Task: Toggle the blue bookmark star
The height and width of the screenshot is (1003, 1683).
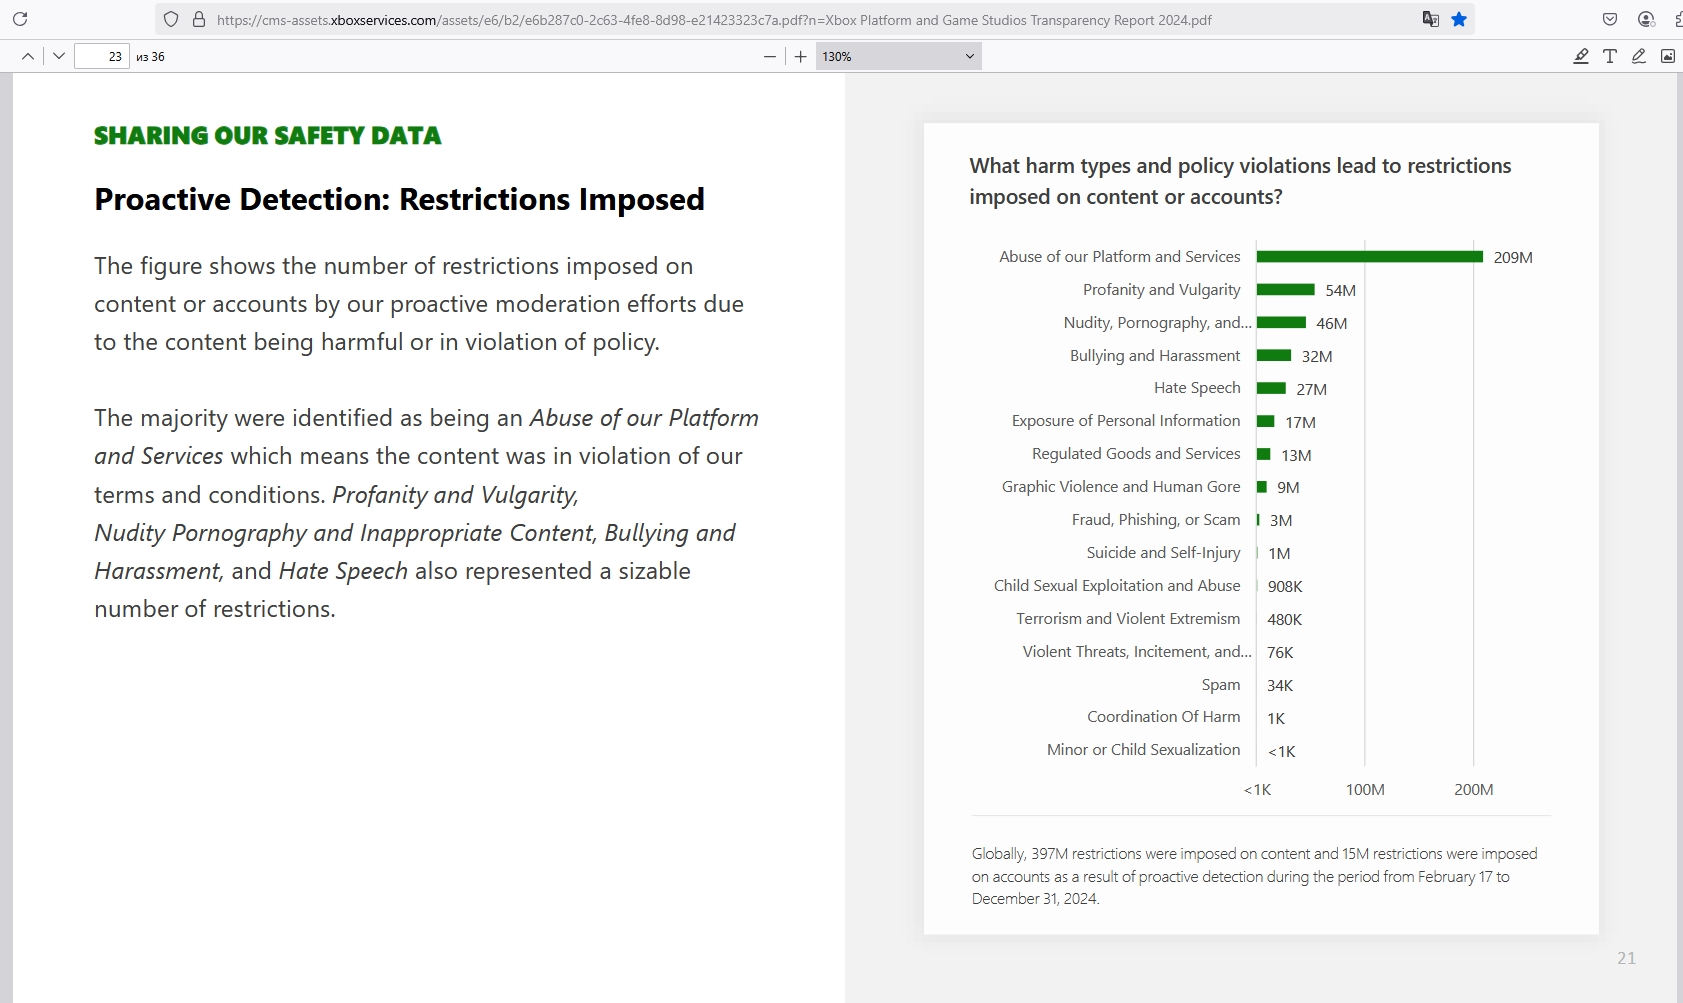Action: point(1459,19)
